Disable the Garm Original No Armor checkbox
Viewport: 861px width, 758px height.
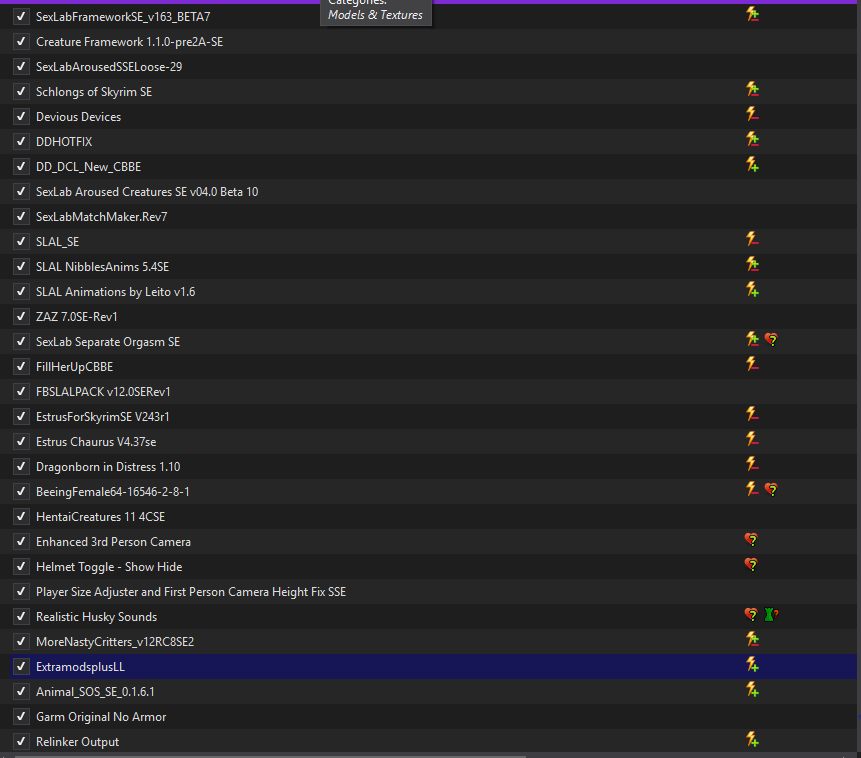pyautogui.click(x=21, y=716)
